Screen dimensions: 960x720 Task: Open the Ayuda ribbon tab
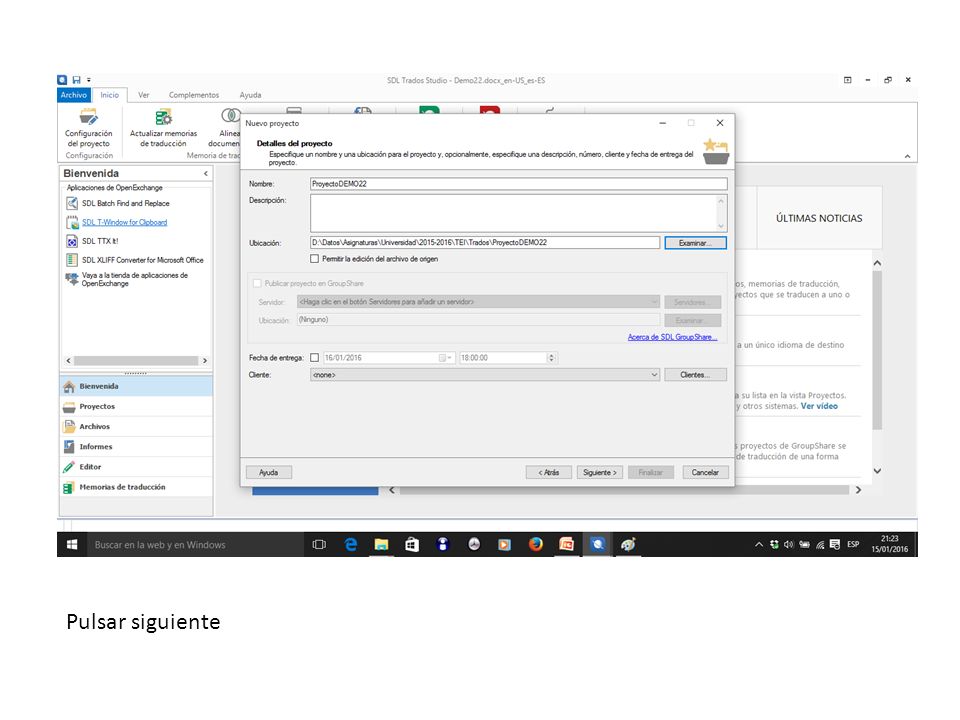point(250,95)
